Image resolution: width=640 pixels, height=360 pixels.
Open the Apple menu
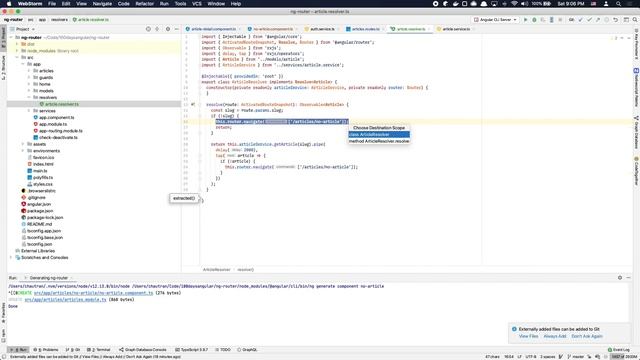click(9, 4)
